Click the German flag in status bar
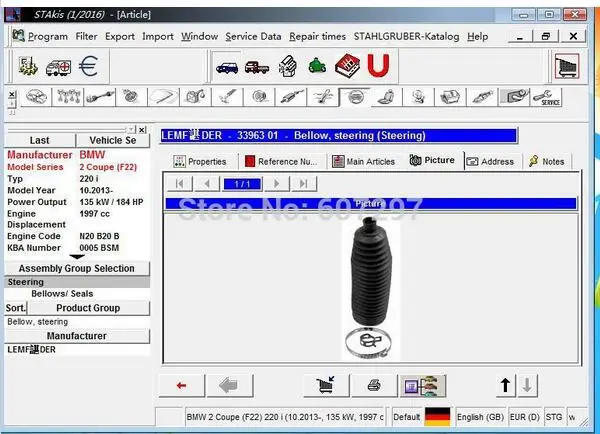 point(437,417)
